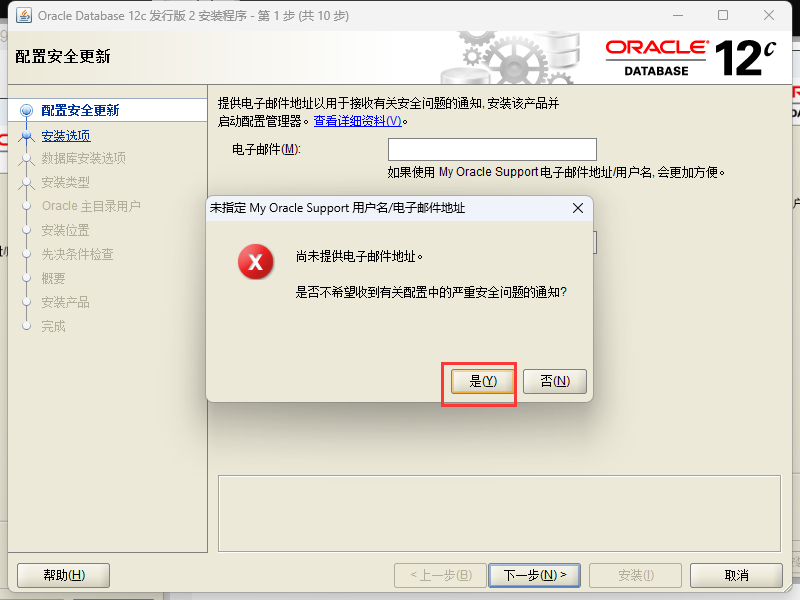800x600 pixels.
Task: Open the 查看详细资料(V) link
Action: coord(358,121)
